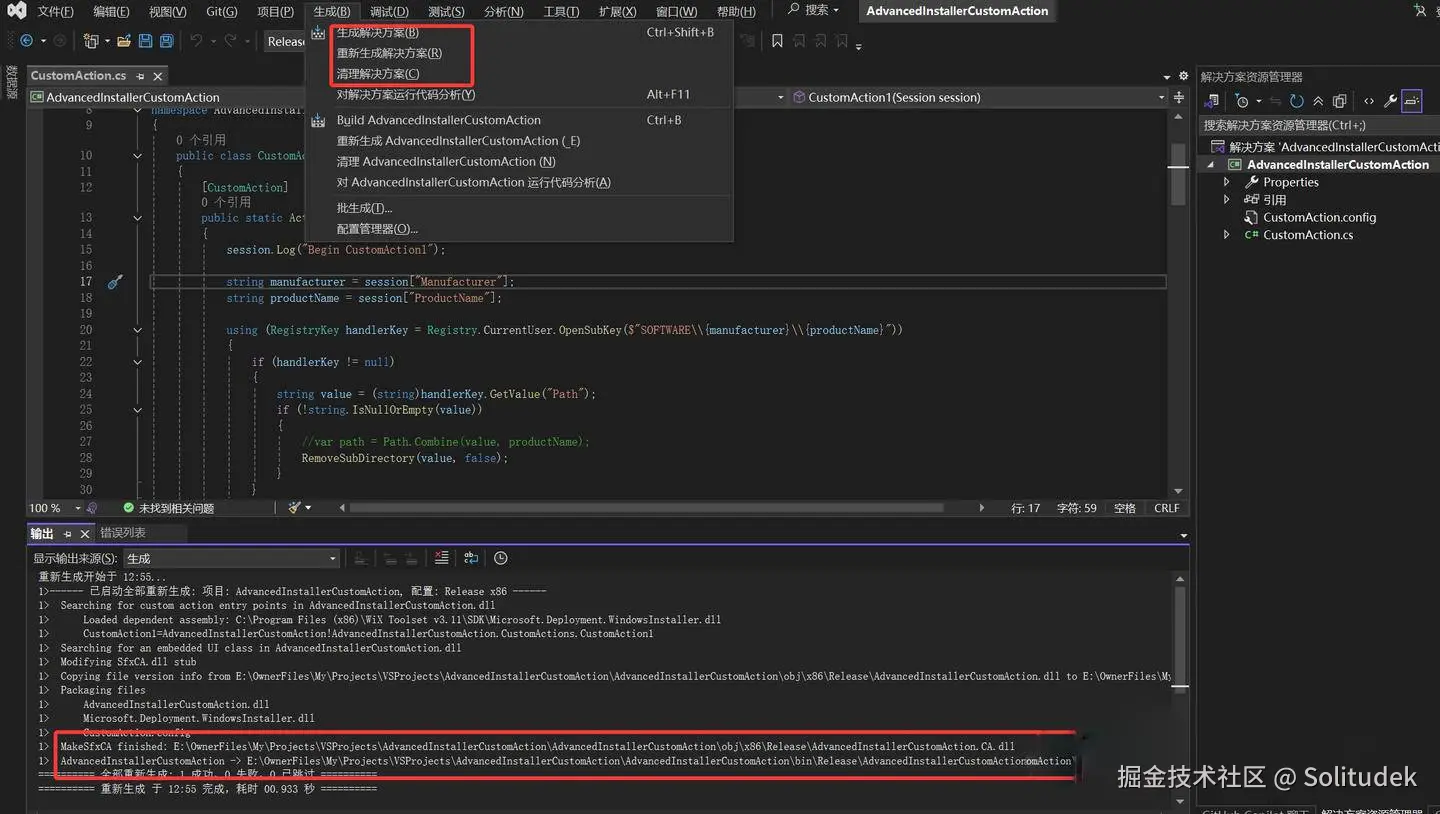Open the Git(G) menu
The width and height of the screenshot is (1440, 814).
[x=222, y=12]
